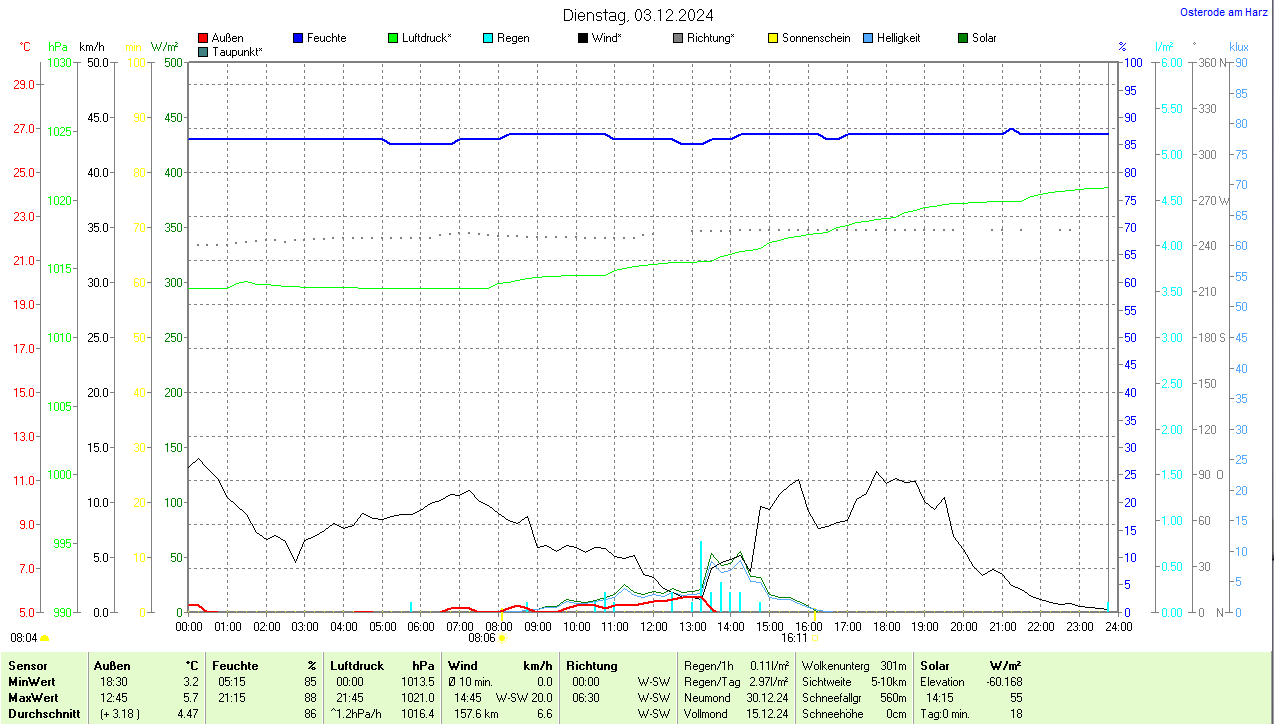Click the klux unit label on the right axis
The height and width of the screenshot is (724, 1274).
point(1239,47)
